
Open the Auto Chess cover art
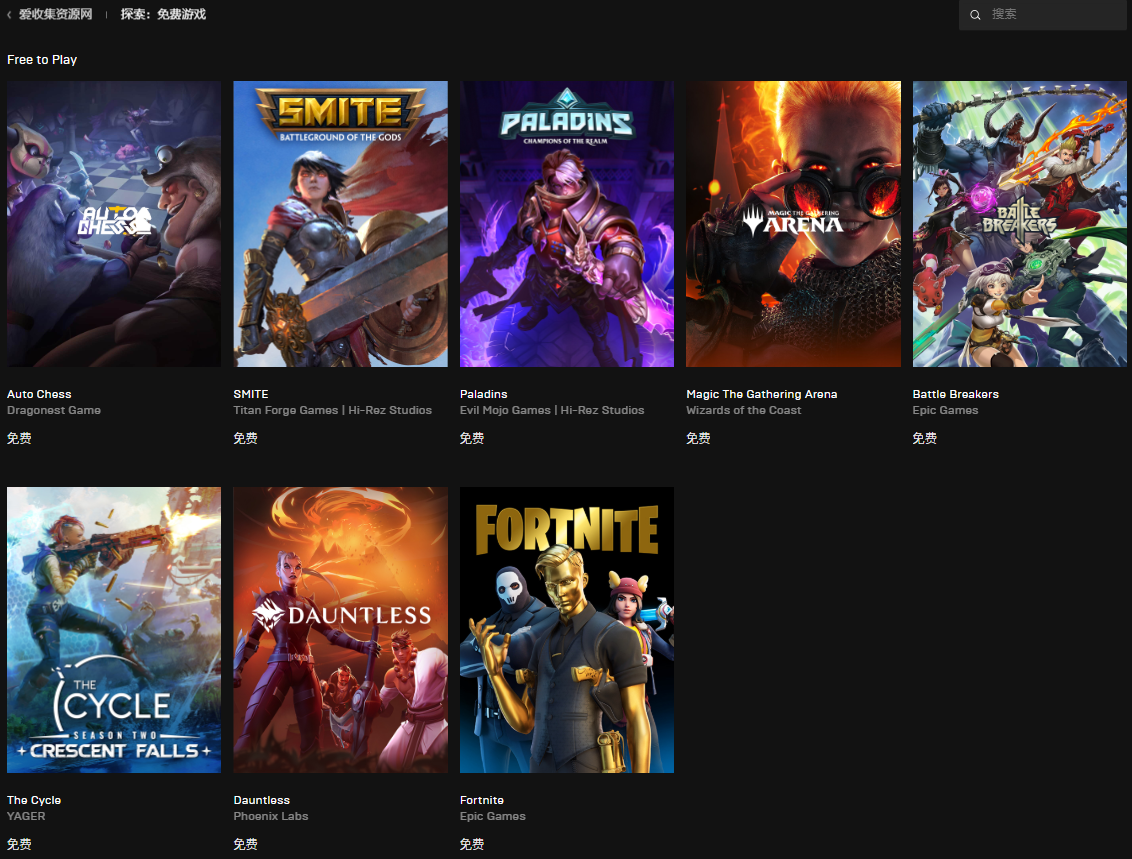tap(114, 224)
